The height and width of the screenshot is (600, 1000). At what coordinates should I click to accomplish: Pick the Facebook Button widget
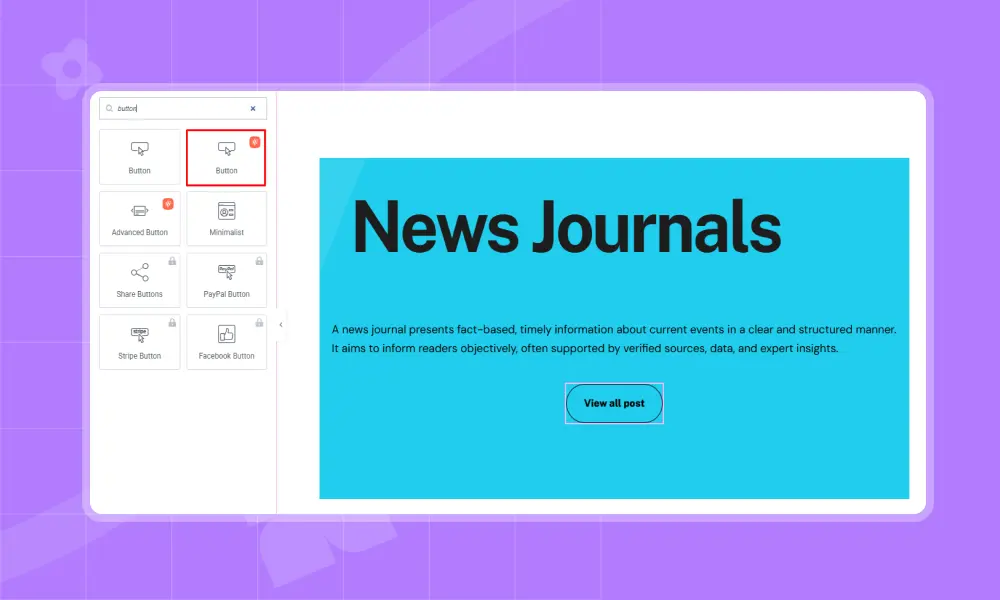[226, 342]
